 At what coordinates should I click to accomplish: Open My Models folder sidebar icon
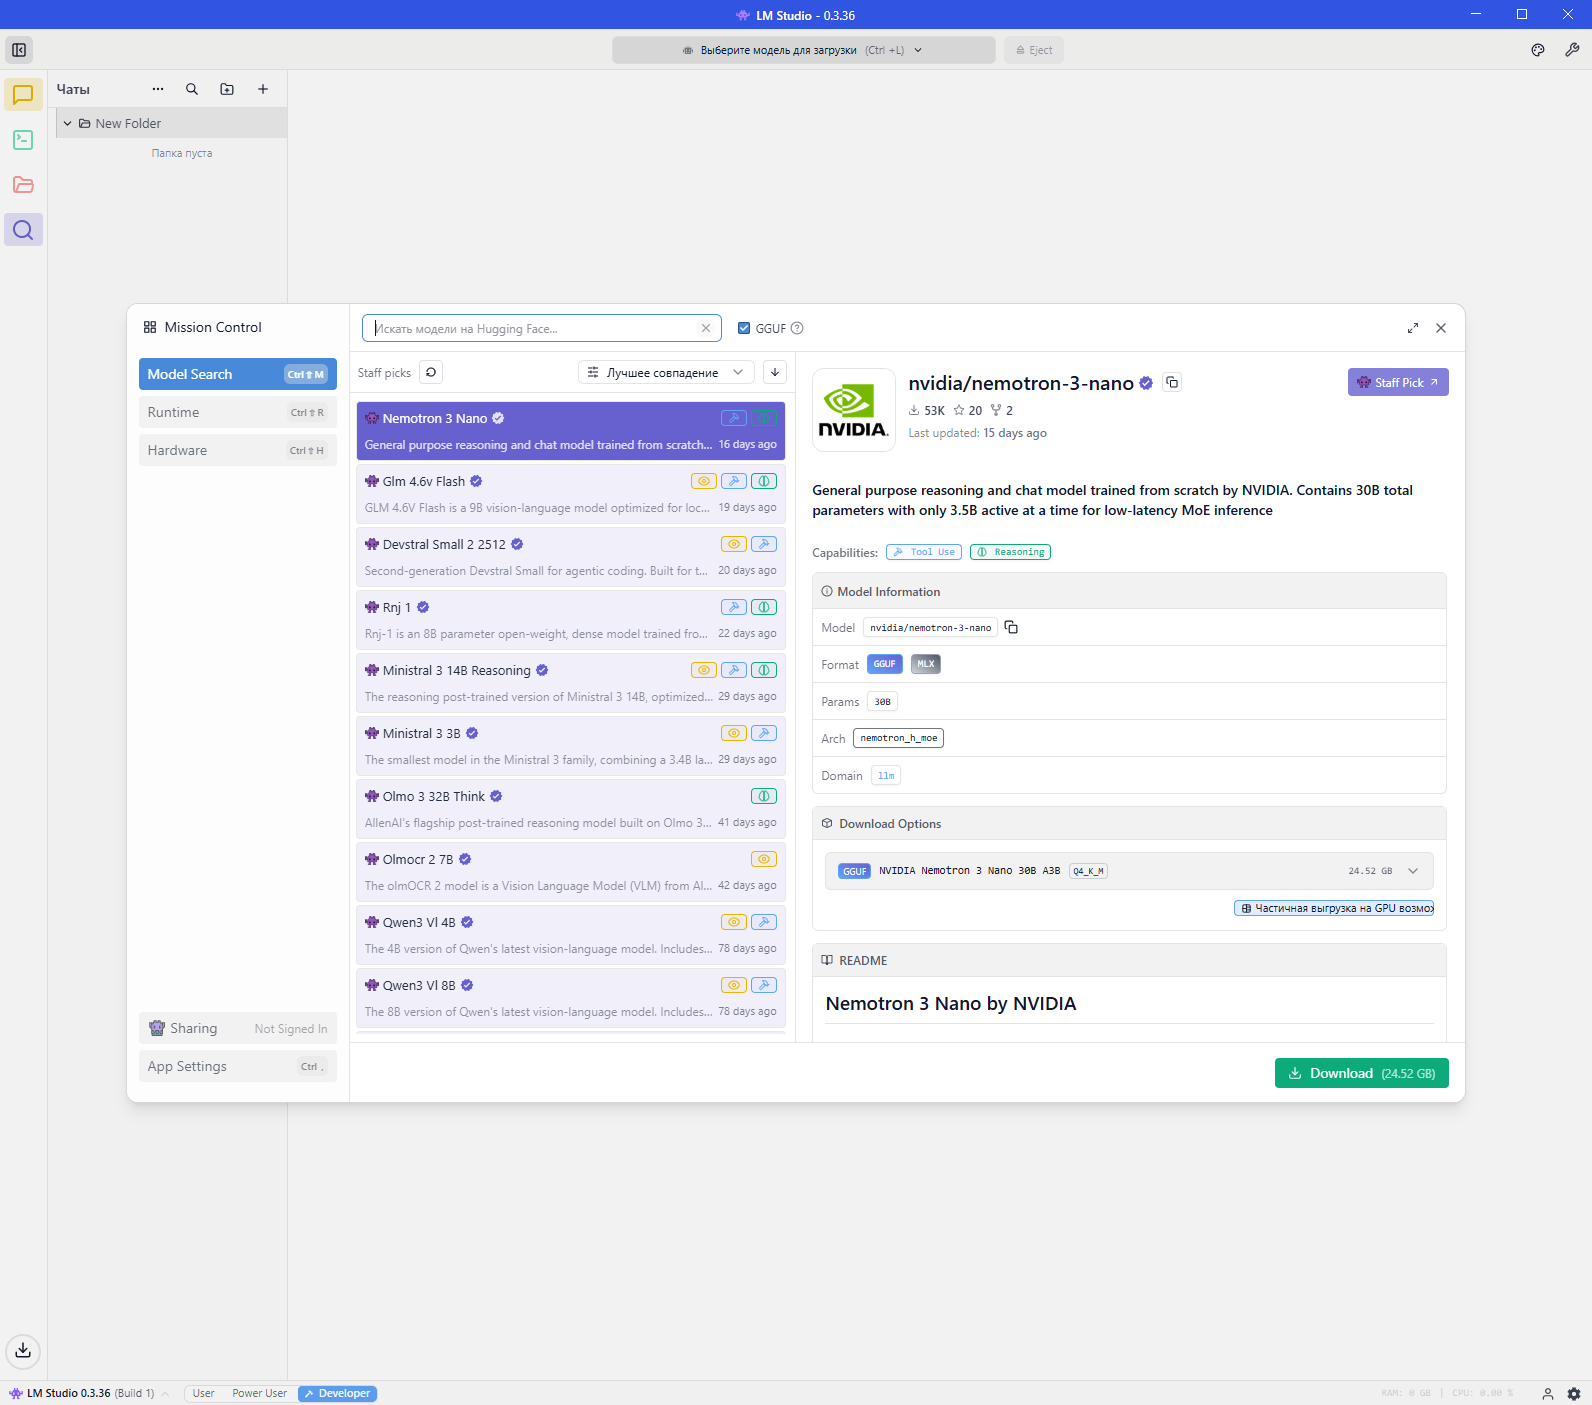pos(23,185)
